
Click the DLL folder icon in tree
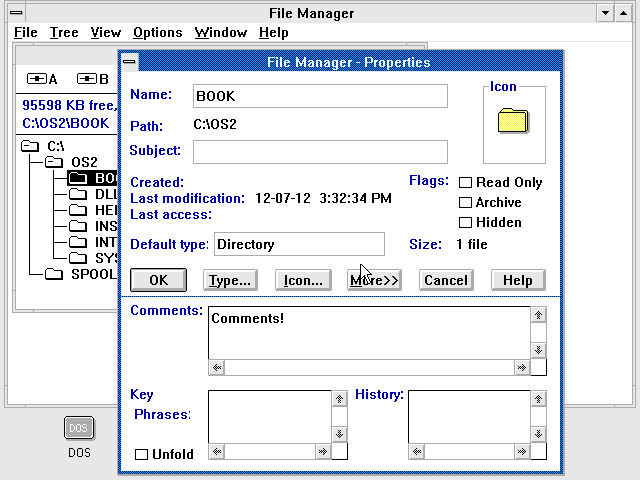click(x=78, y=194)
